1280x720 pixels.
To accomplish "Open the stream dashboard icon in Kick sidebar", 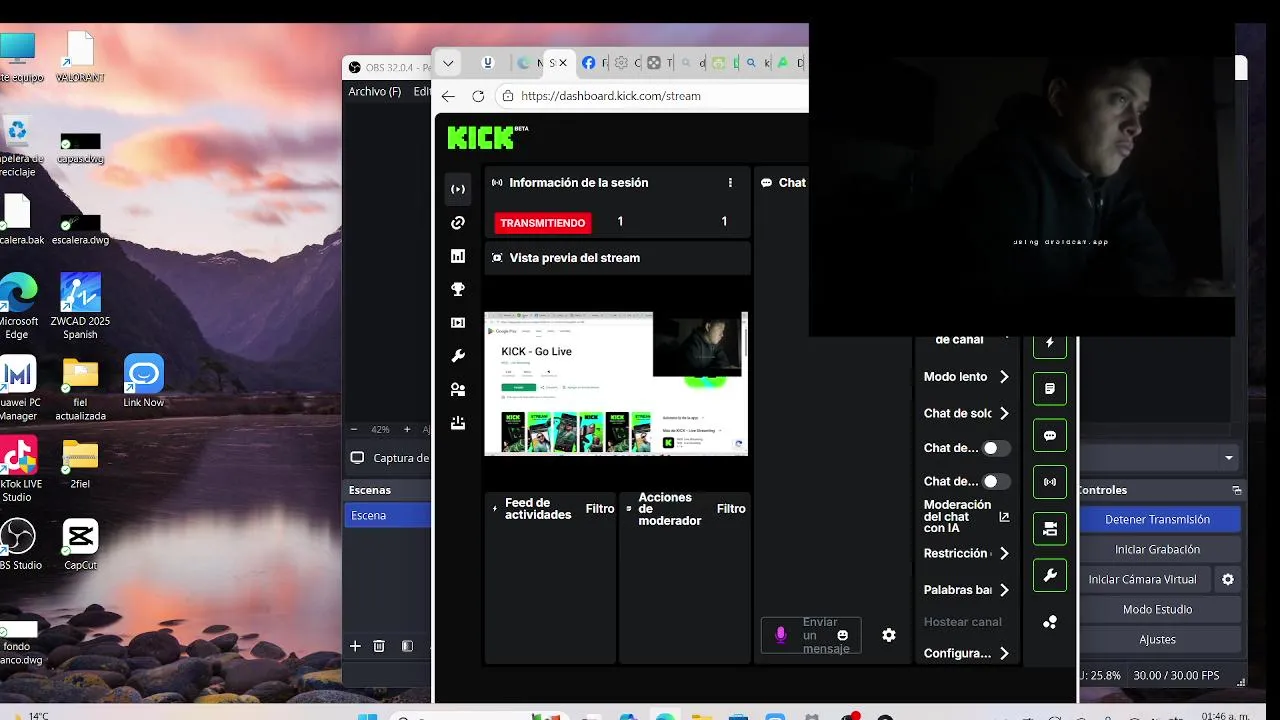I will point(458,189).
